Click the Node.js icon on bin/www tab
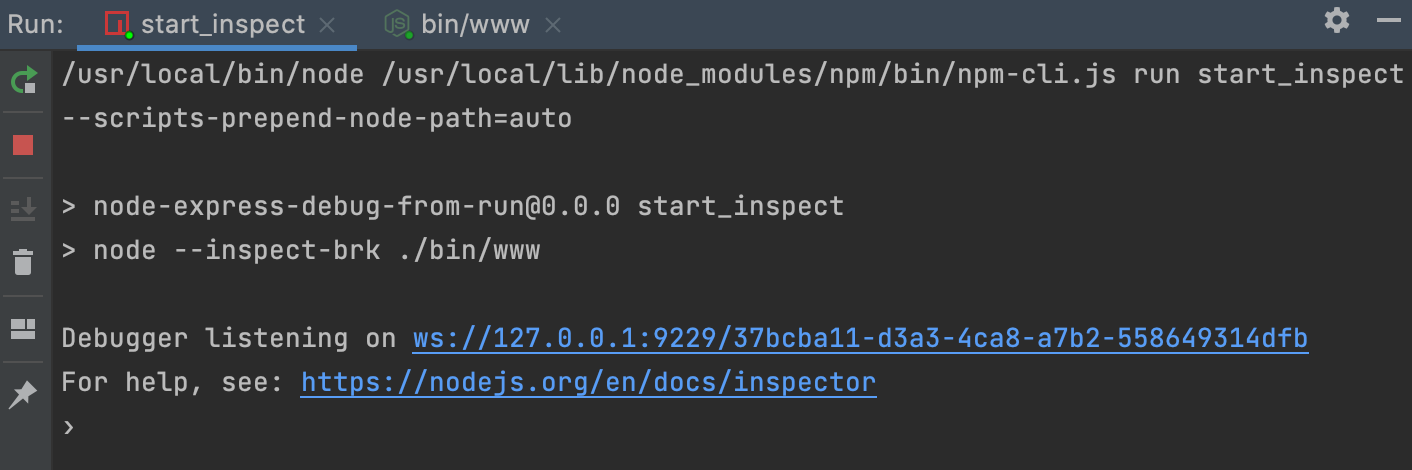Viewport: 1412px width, 470px height. [x=399, y=25]
